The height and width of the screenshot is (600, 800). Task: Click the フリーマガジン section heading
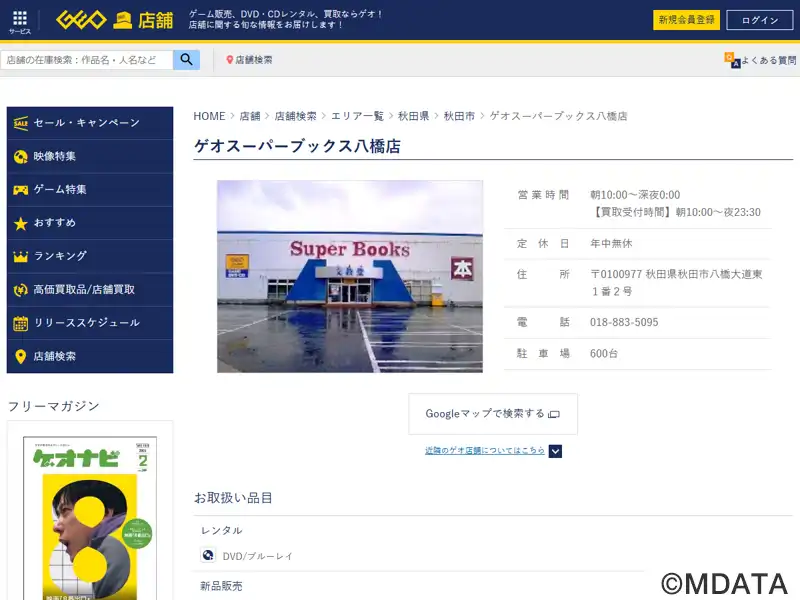tap(54, 406)
